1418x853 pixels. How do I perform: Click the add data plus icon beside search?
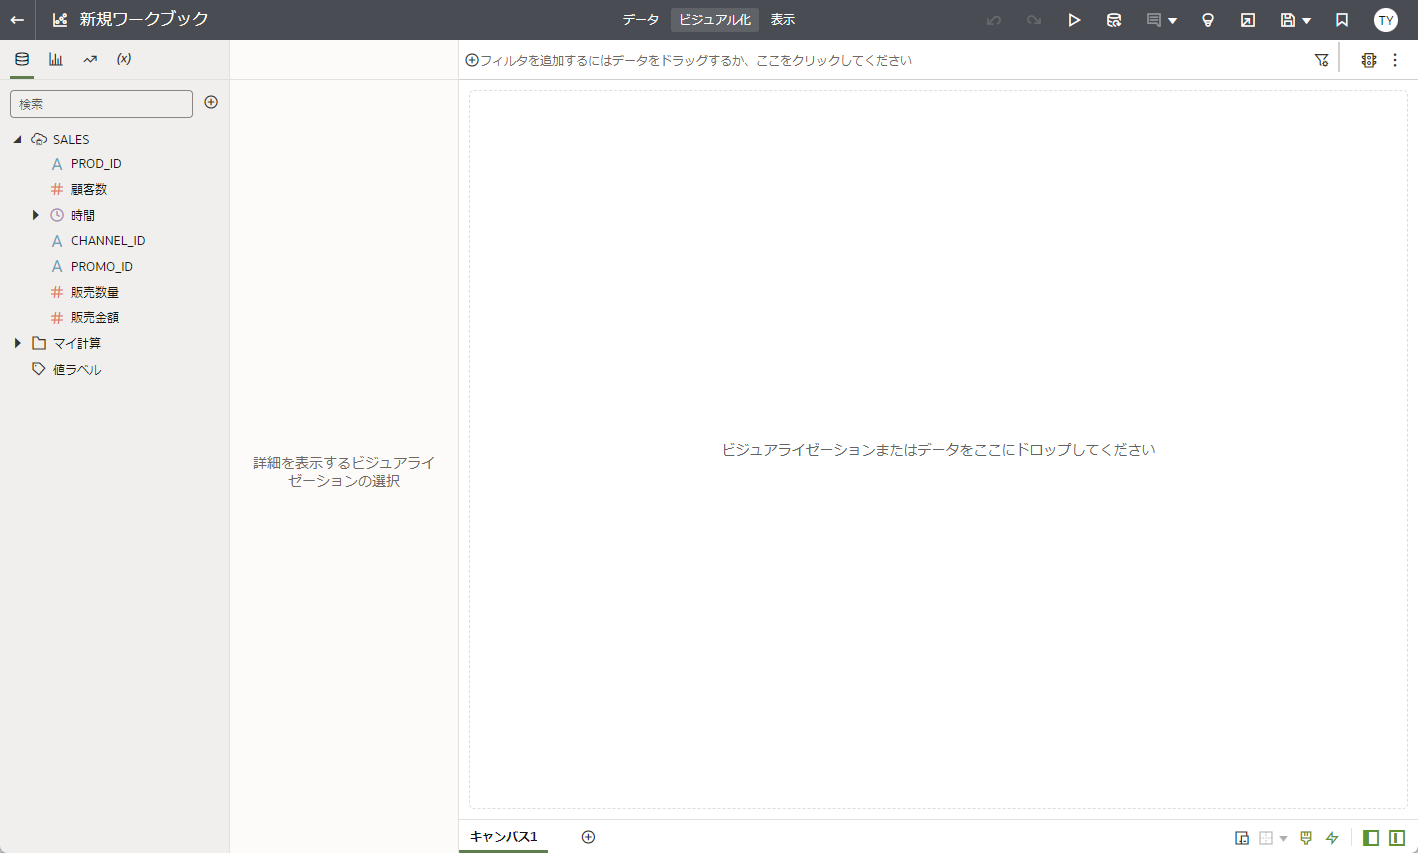pyautogui.click(x=211, y=102)
